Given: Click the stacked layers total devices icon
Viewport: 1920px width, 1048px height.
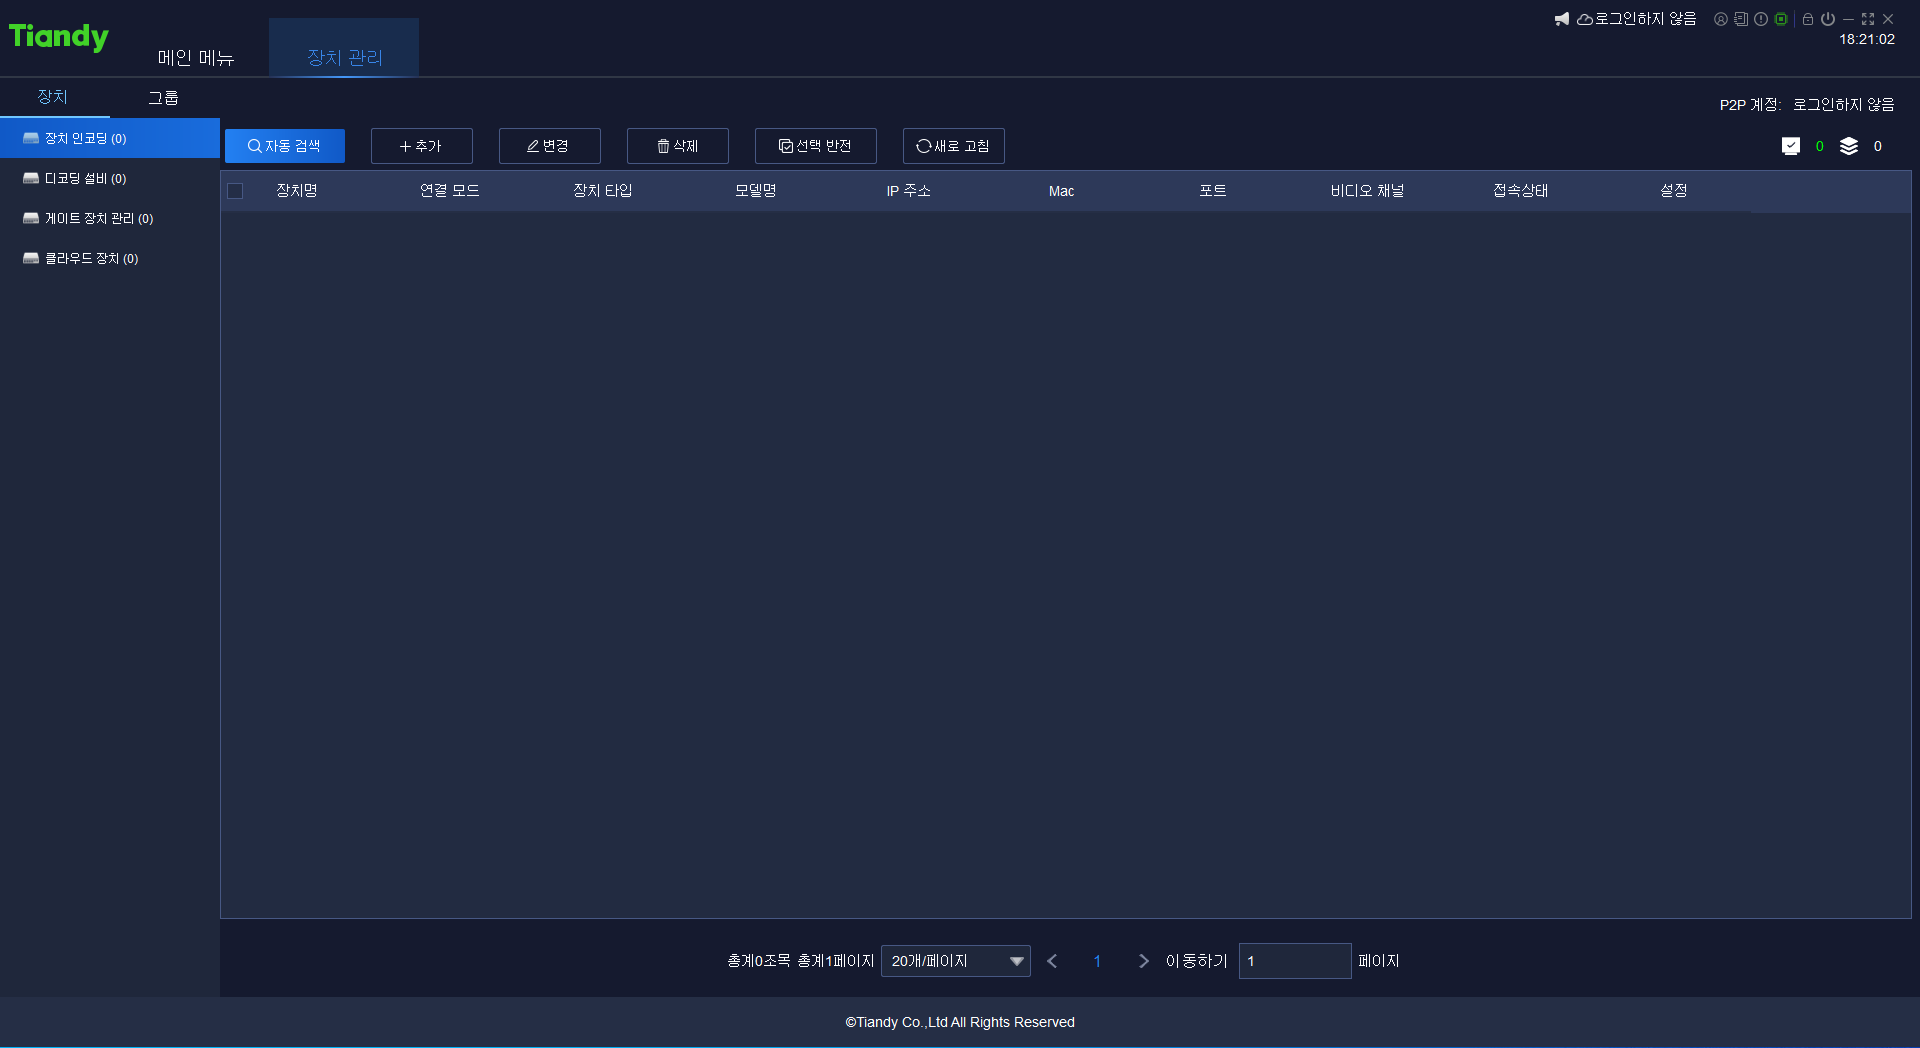Looking at the screenshot, I should (1849, 146).
